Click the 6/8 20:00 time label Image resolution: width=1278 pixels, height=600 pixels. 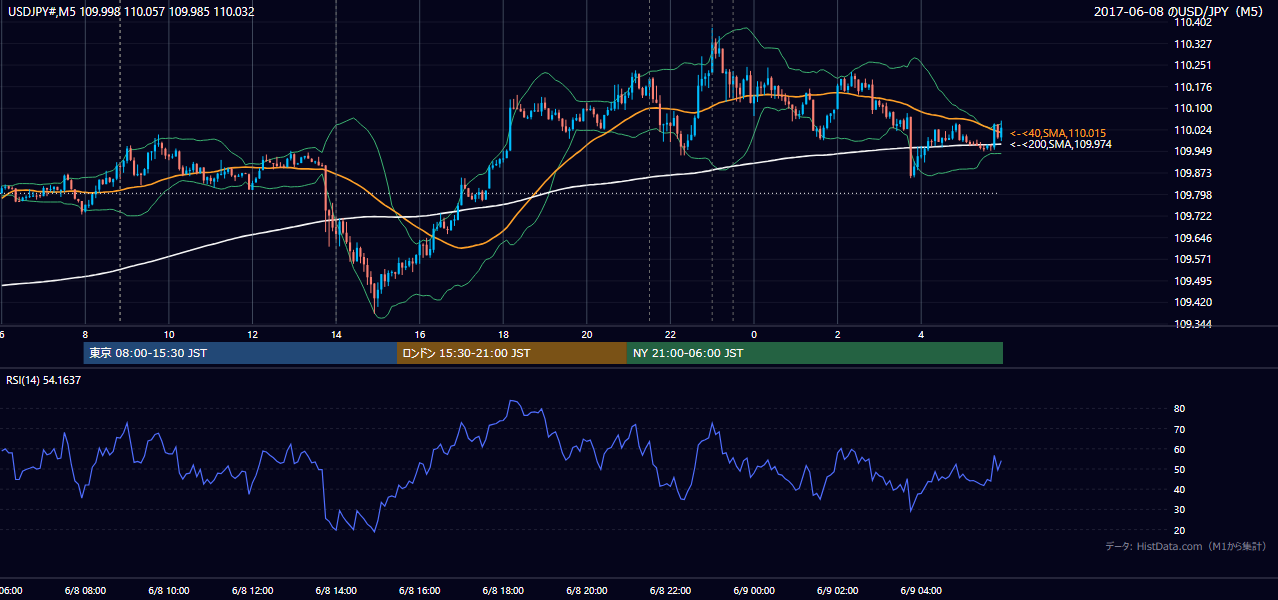pos(587,591)
